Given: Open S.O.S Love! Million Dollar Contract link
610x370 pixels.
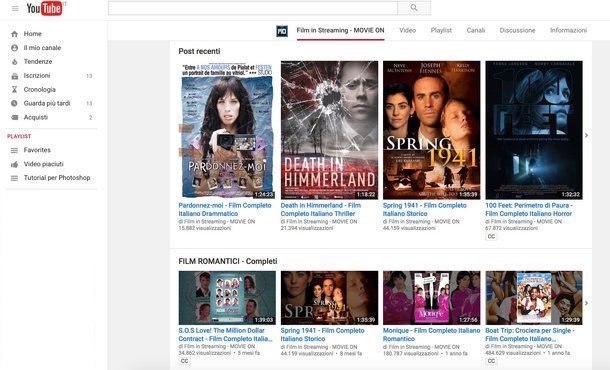Looking at the screenshot, I should (226, 335).
